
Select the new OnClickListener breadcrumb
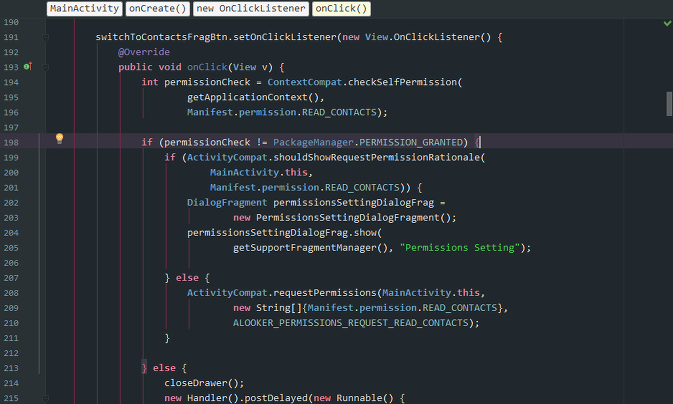click(x=251, y=9)
